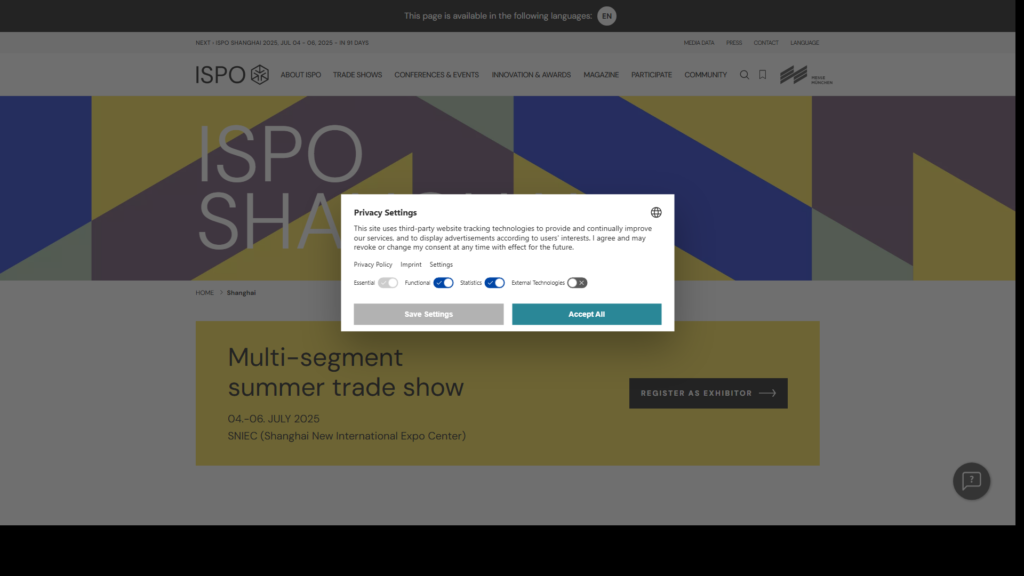Go to the Home breadcrumb
The height and width of the screenshot is (576, 1024).
click(x=204, y=293)
